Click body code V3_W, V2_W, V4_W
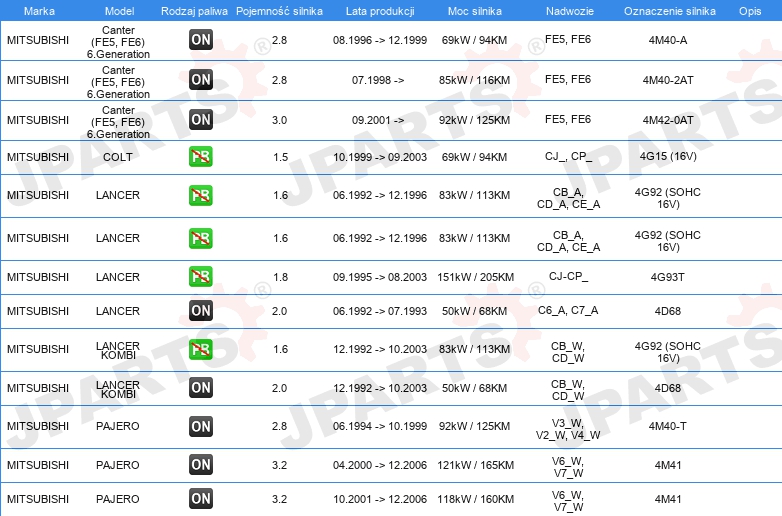Viewport: 782px width, 516px height. pyautogui.click(x=568, y=429)
